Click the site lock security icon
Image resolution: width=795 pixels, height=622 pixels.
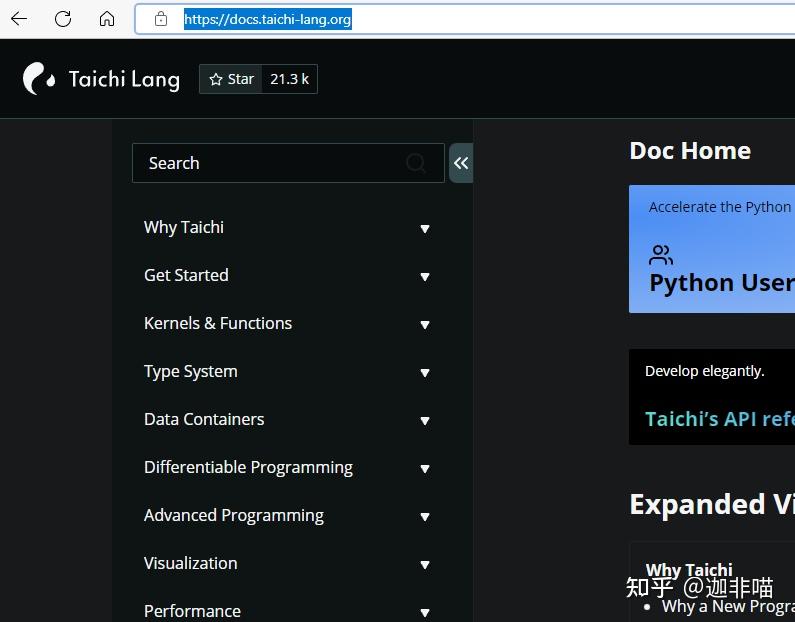tap(161, 19)
